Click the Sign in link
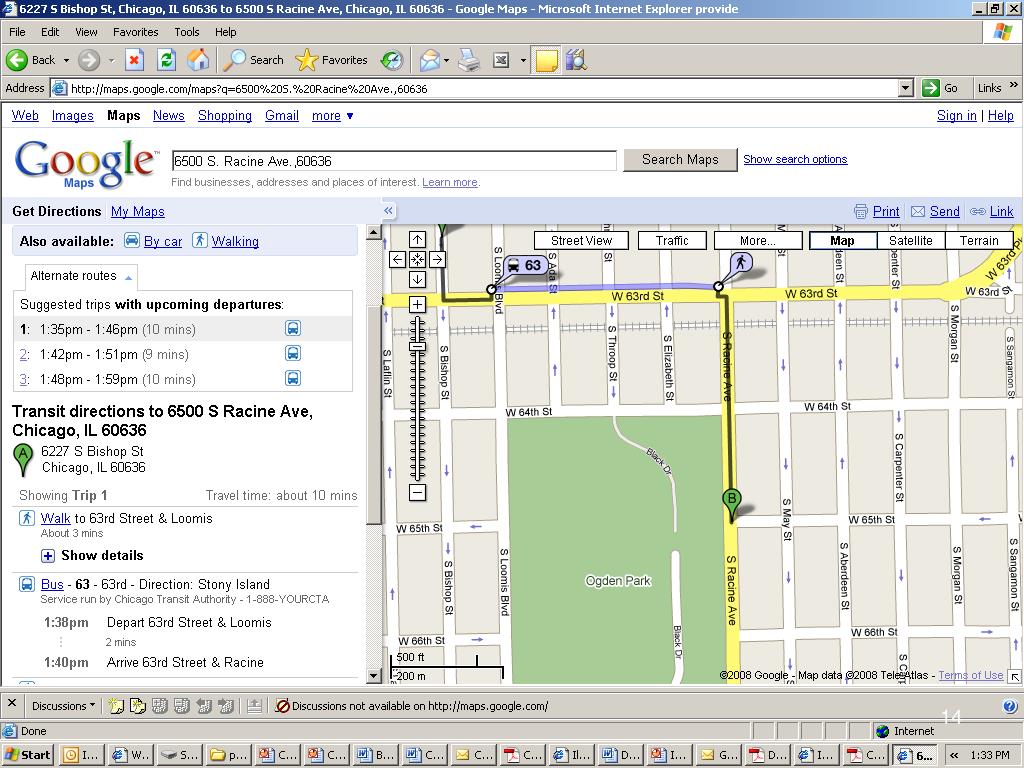The image size is (1024, 768). [x=956, y=116]
